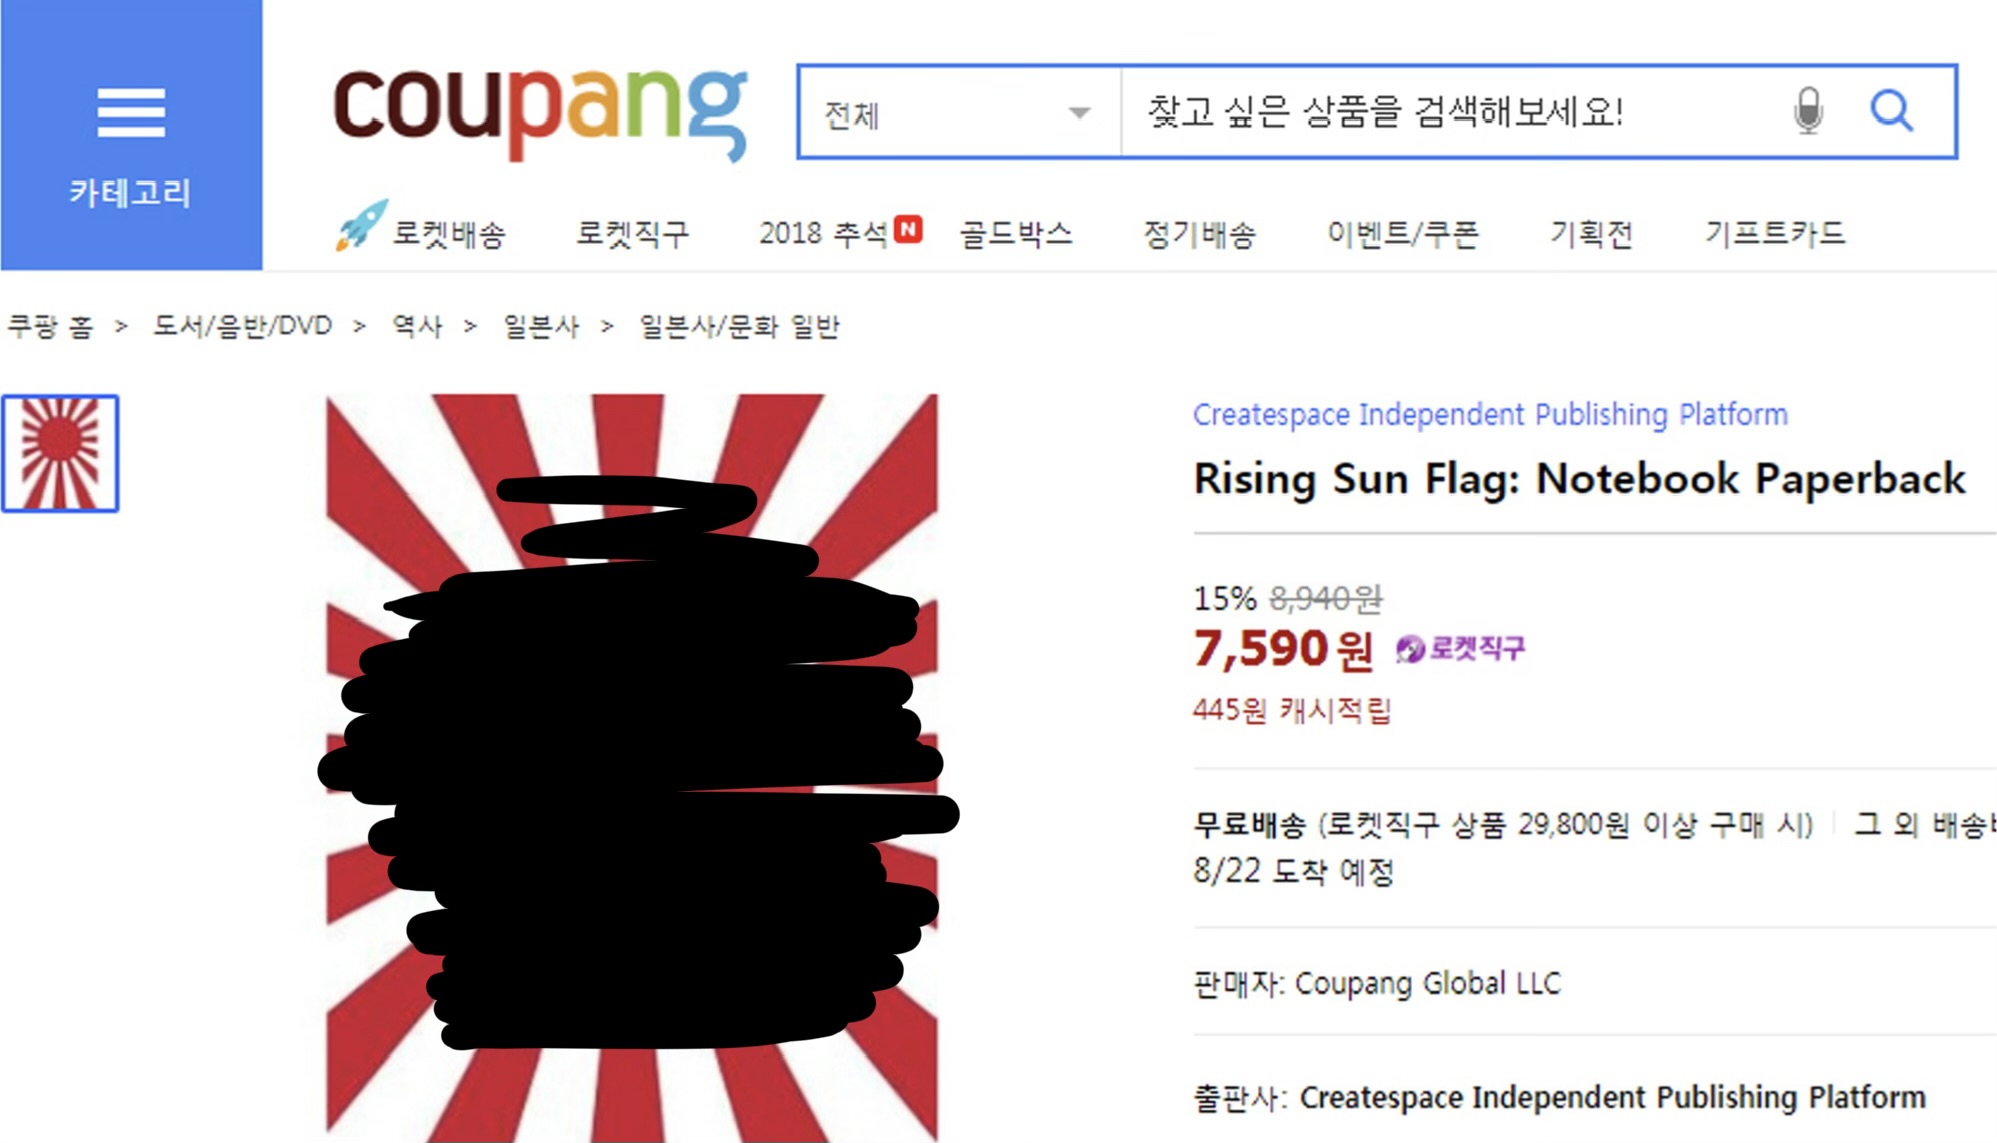The height and width of the screenshot is (1143, 1997).
Task: Click Createspace Independent Publishing Platform brand link
Action: click(1490, 414)
